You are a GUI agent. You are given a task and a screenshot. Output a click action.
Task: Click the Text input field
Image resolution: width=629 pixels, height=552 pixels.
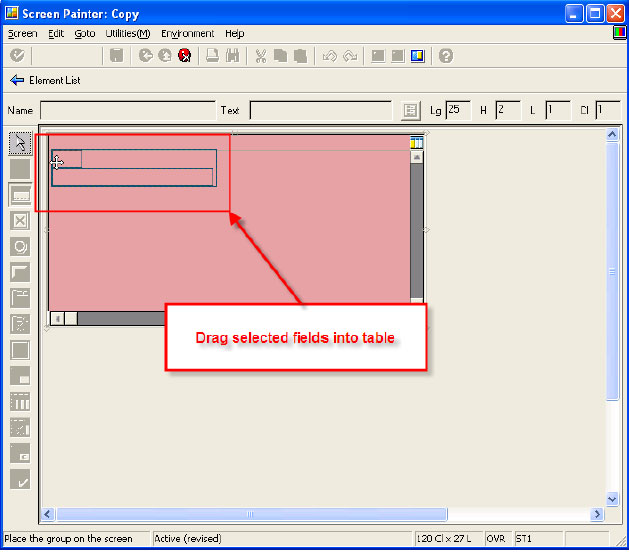(x=320, y=110)
